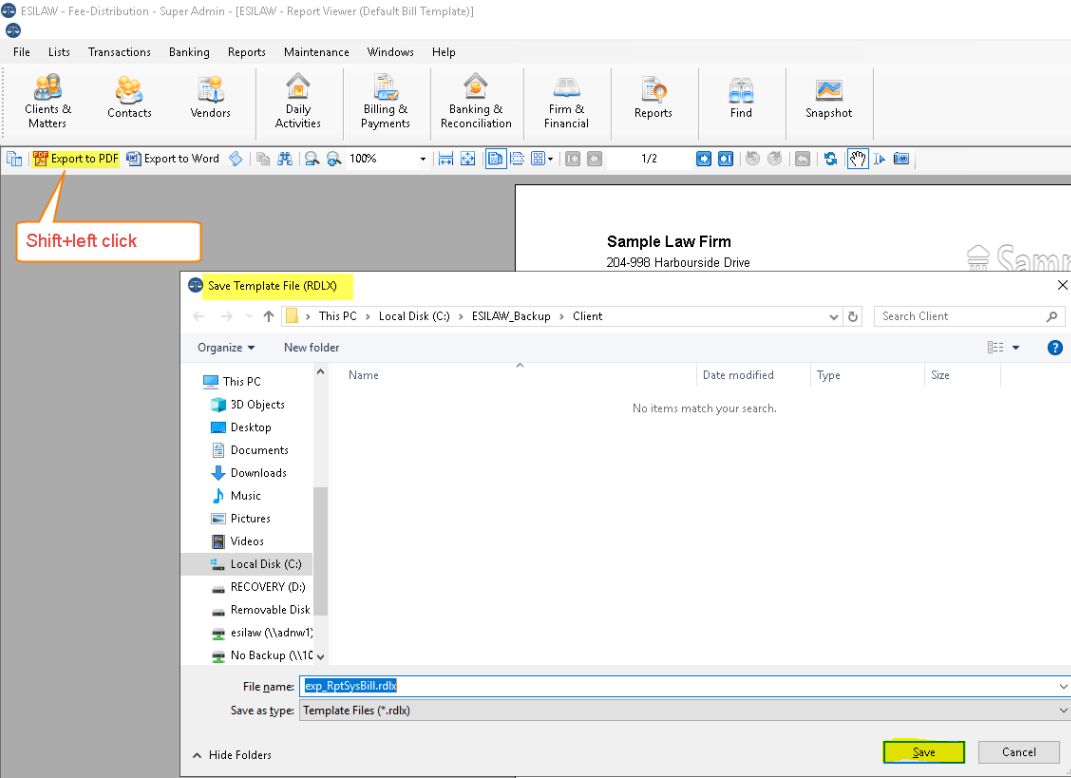Activate the snapshot camera tool
Screen dimensions: 1071x778
click(x=901, y=158)
